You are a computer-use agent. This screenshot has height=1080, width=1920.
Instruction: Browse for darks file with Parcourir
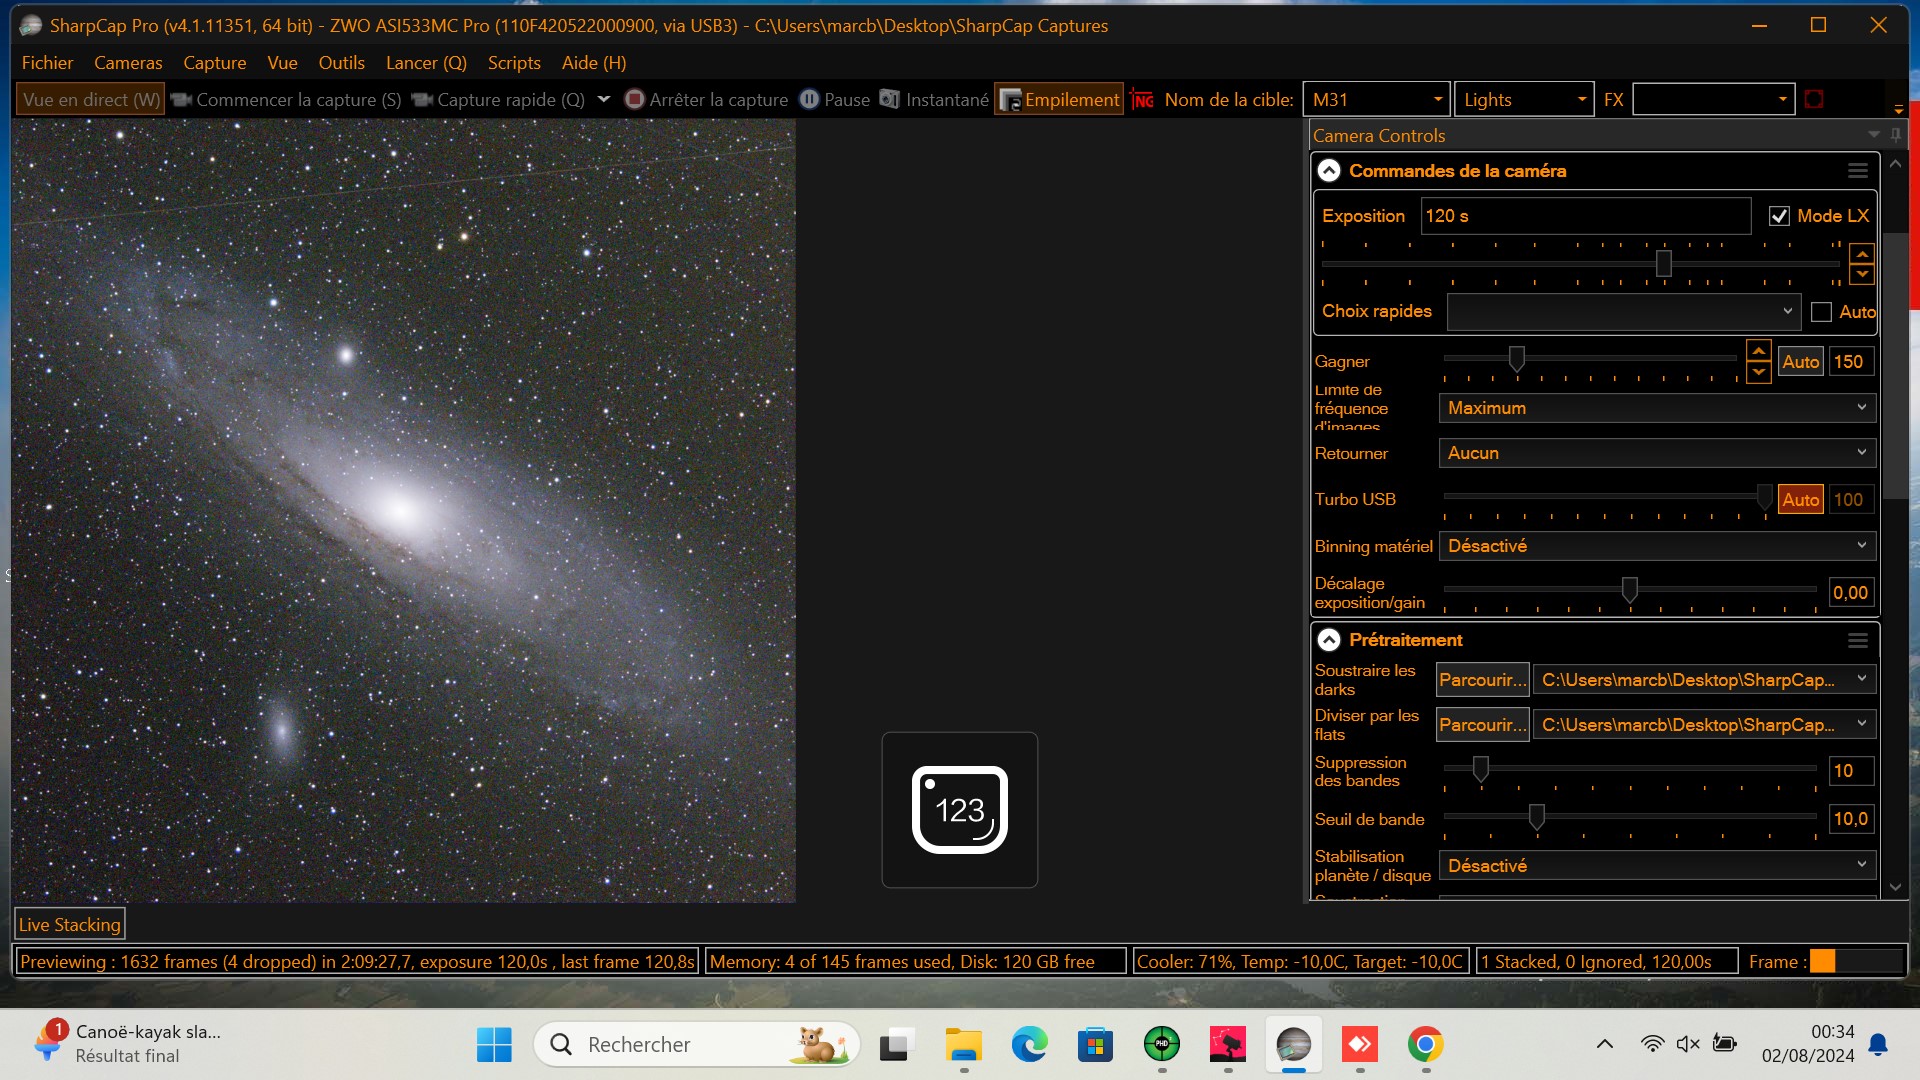click(x=1483, y=680)
